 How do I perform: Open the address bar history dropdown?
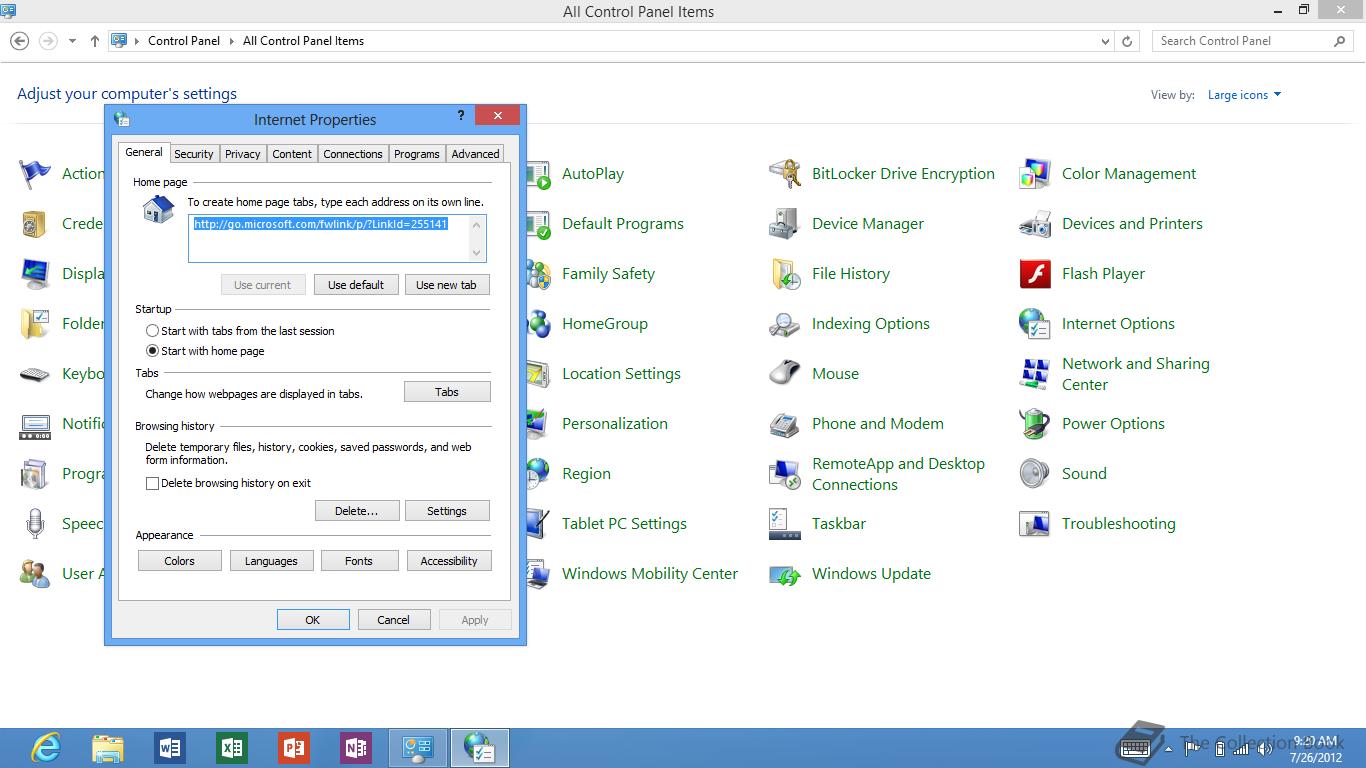click(x=1105, y=41)
